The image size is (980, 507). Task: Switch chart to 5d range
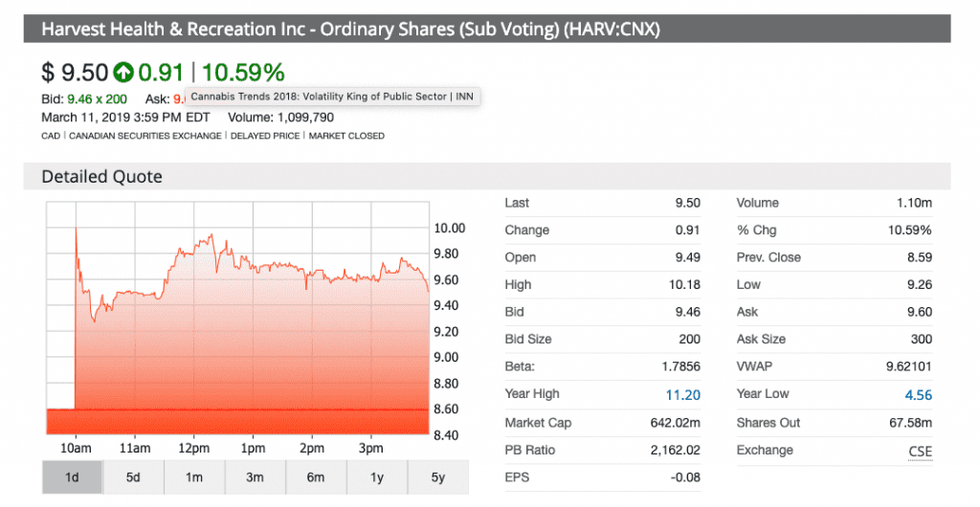133,477
